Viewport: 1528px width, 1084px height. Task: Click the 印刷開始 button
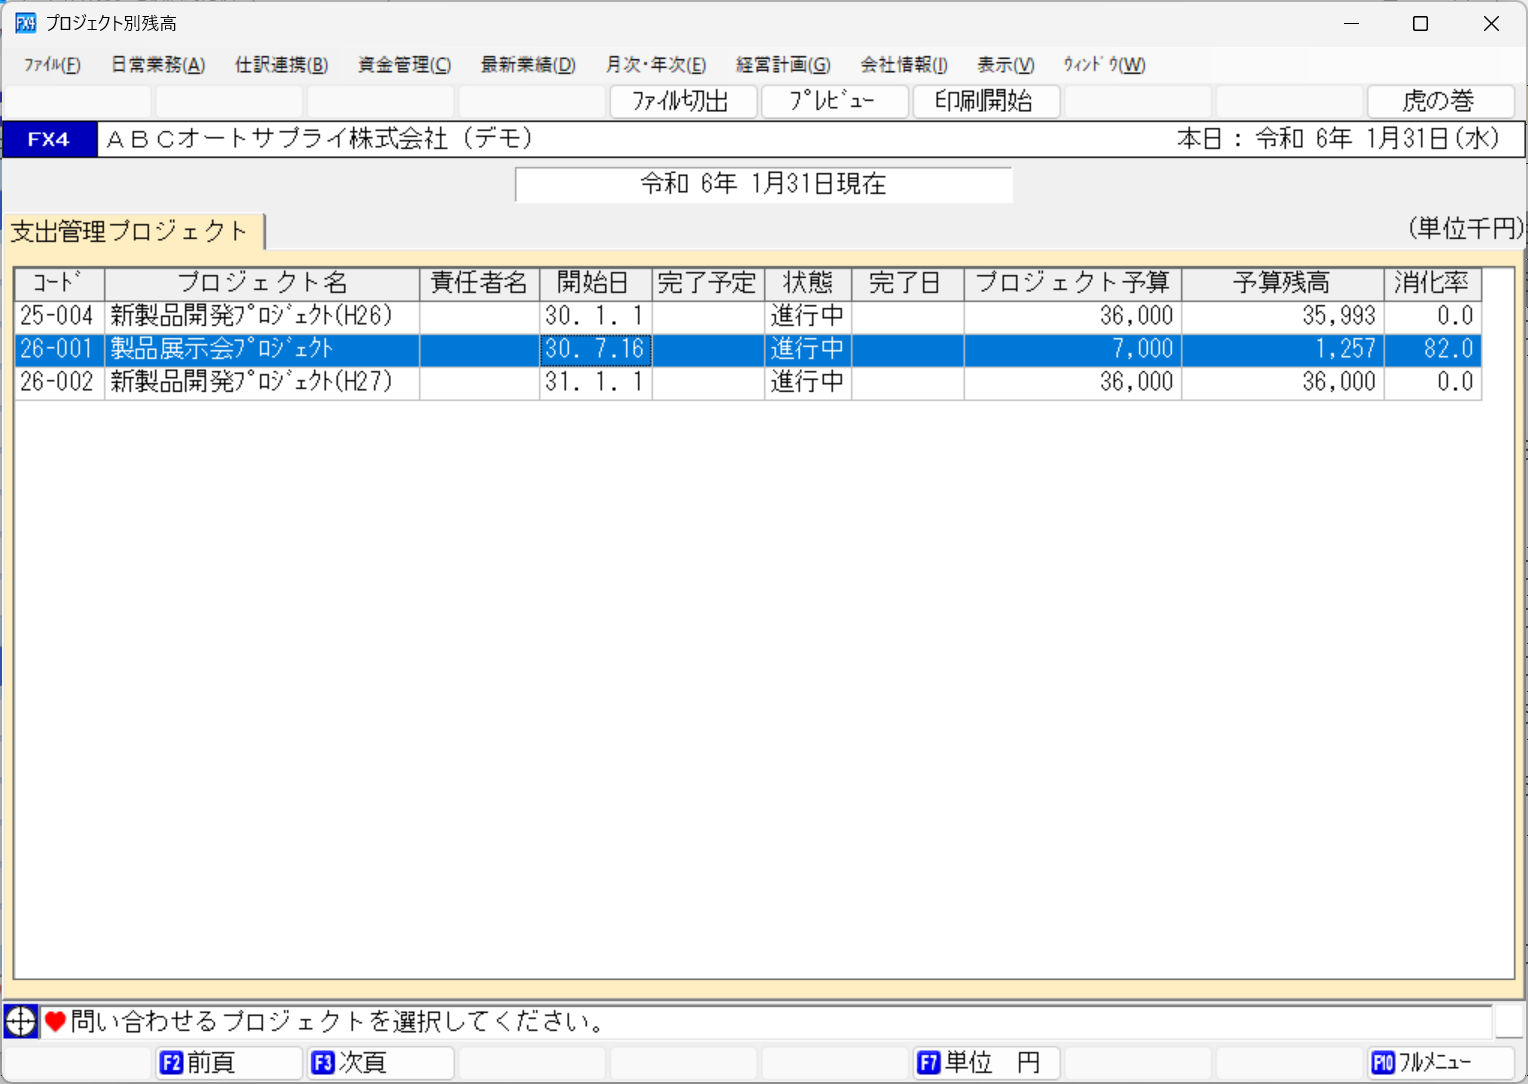click(986, 101)
